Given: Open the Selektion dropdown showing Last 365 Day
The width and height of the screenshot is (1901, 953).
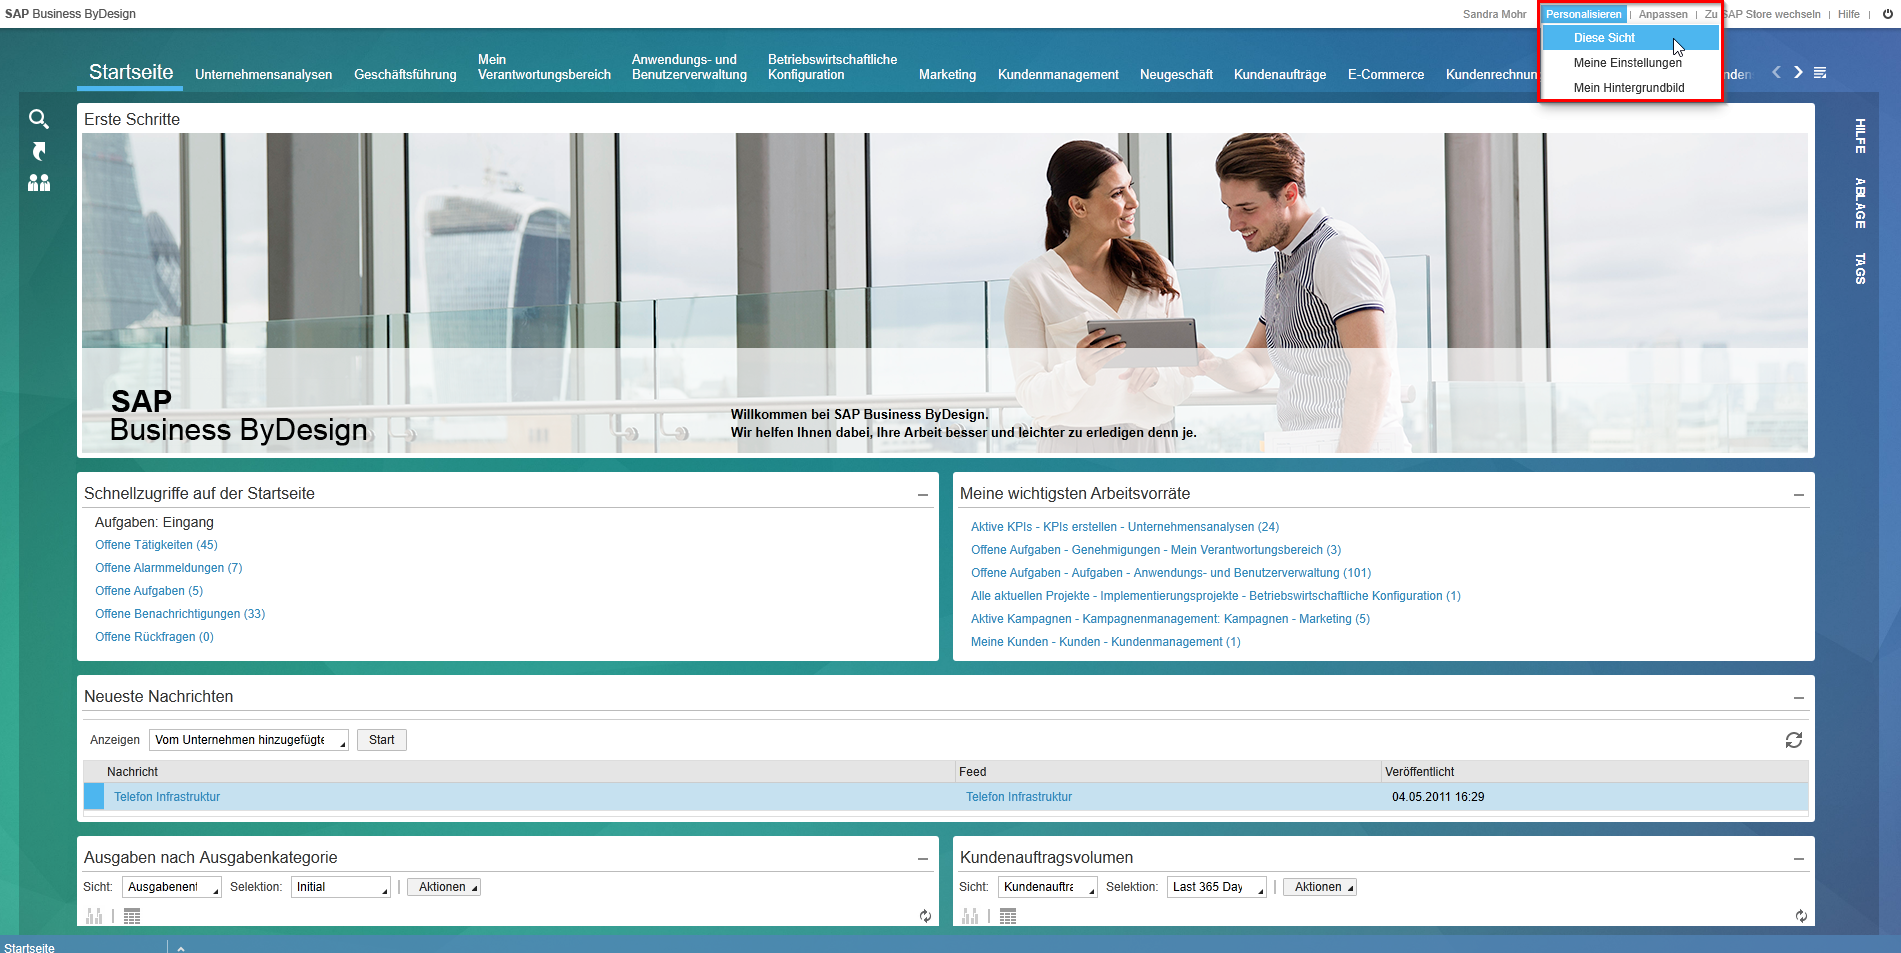Looking at the screenshot, I should 1217,887.
